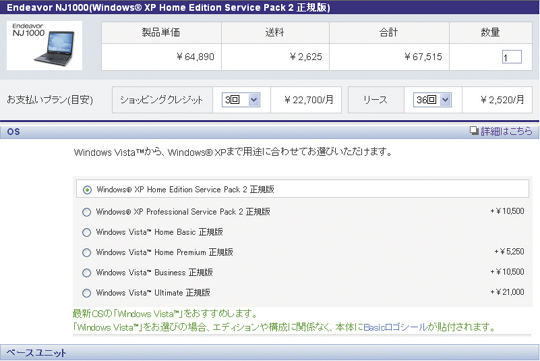
Task: Click the +¥10,500 Vista Business surcharge
Action: pos(507,272)
